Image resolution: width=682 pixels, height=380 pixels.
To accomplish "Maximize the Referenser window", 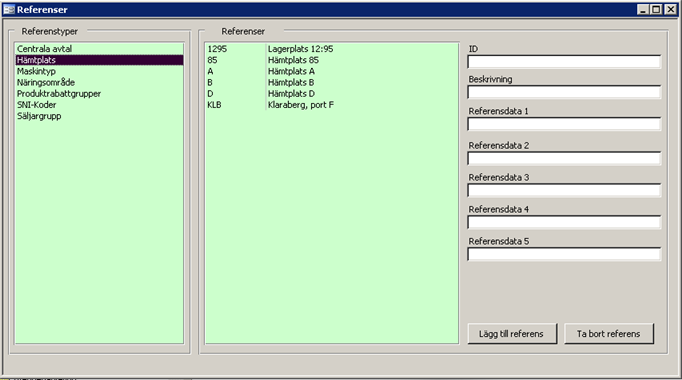I will (656, 10).
